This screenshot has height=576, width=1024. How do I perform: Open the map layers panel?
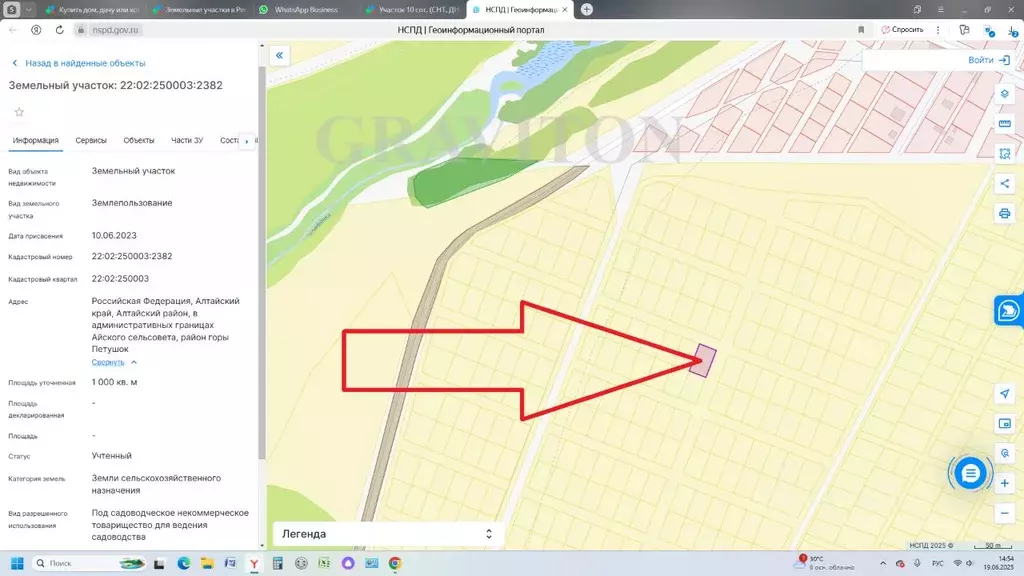point(1004,94)
